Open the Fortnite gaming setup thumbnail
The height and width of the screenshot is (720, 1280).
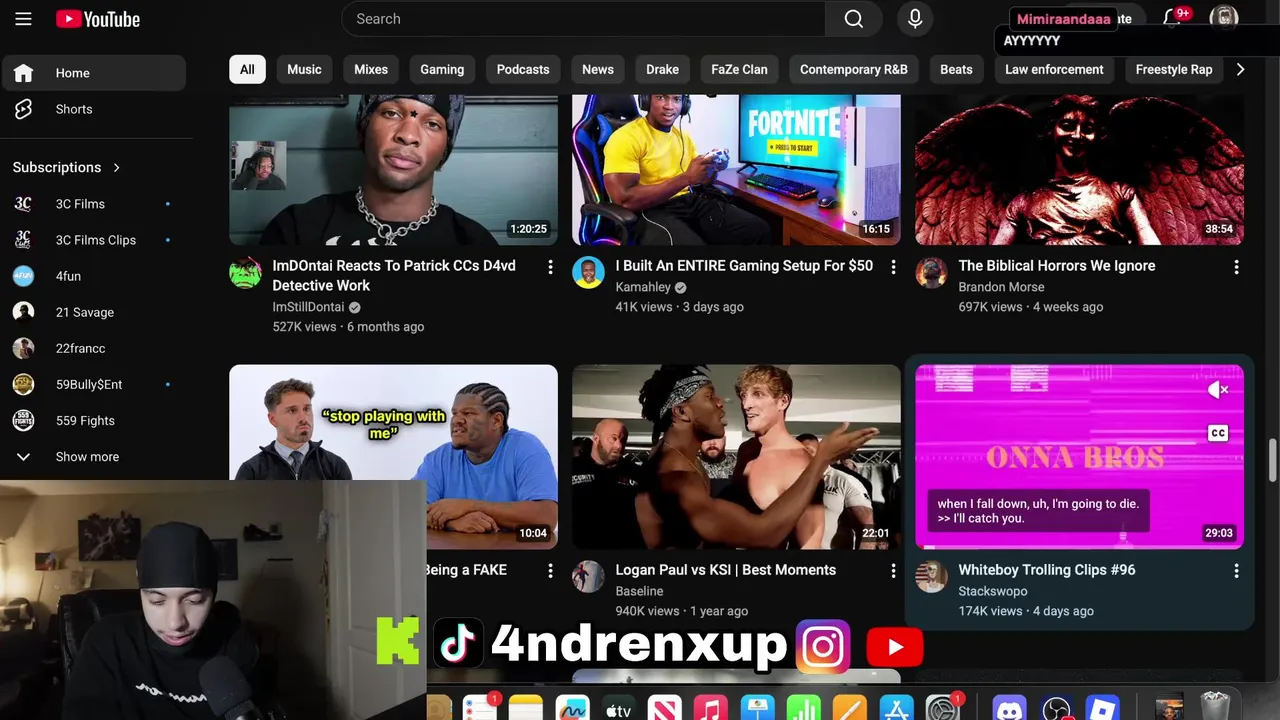click(736, 169)
